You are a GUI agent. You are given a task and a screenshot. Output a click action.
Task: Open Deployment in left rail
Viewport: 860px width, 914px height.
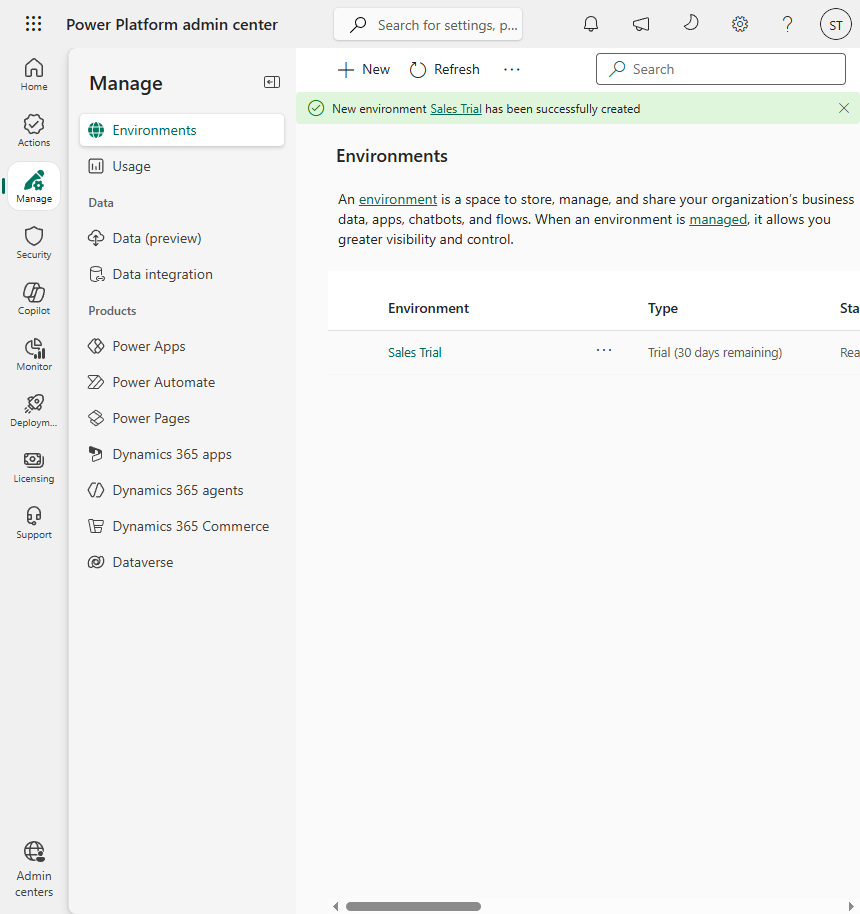tap(34, 410)
